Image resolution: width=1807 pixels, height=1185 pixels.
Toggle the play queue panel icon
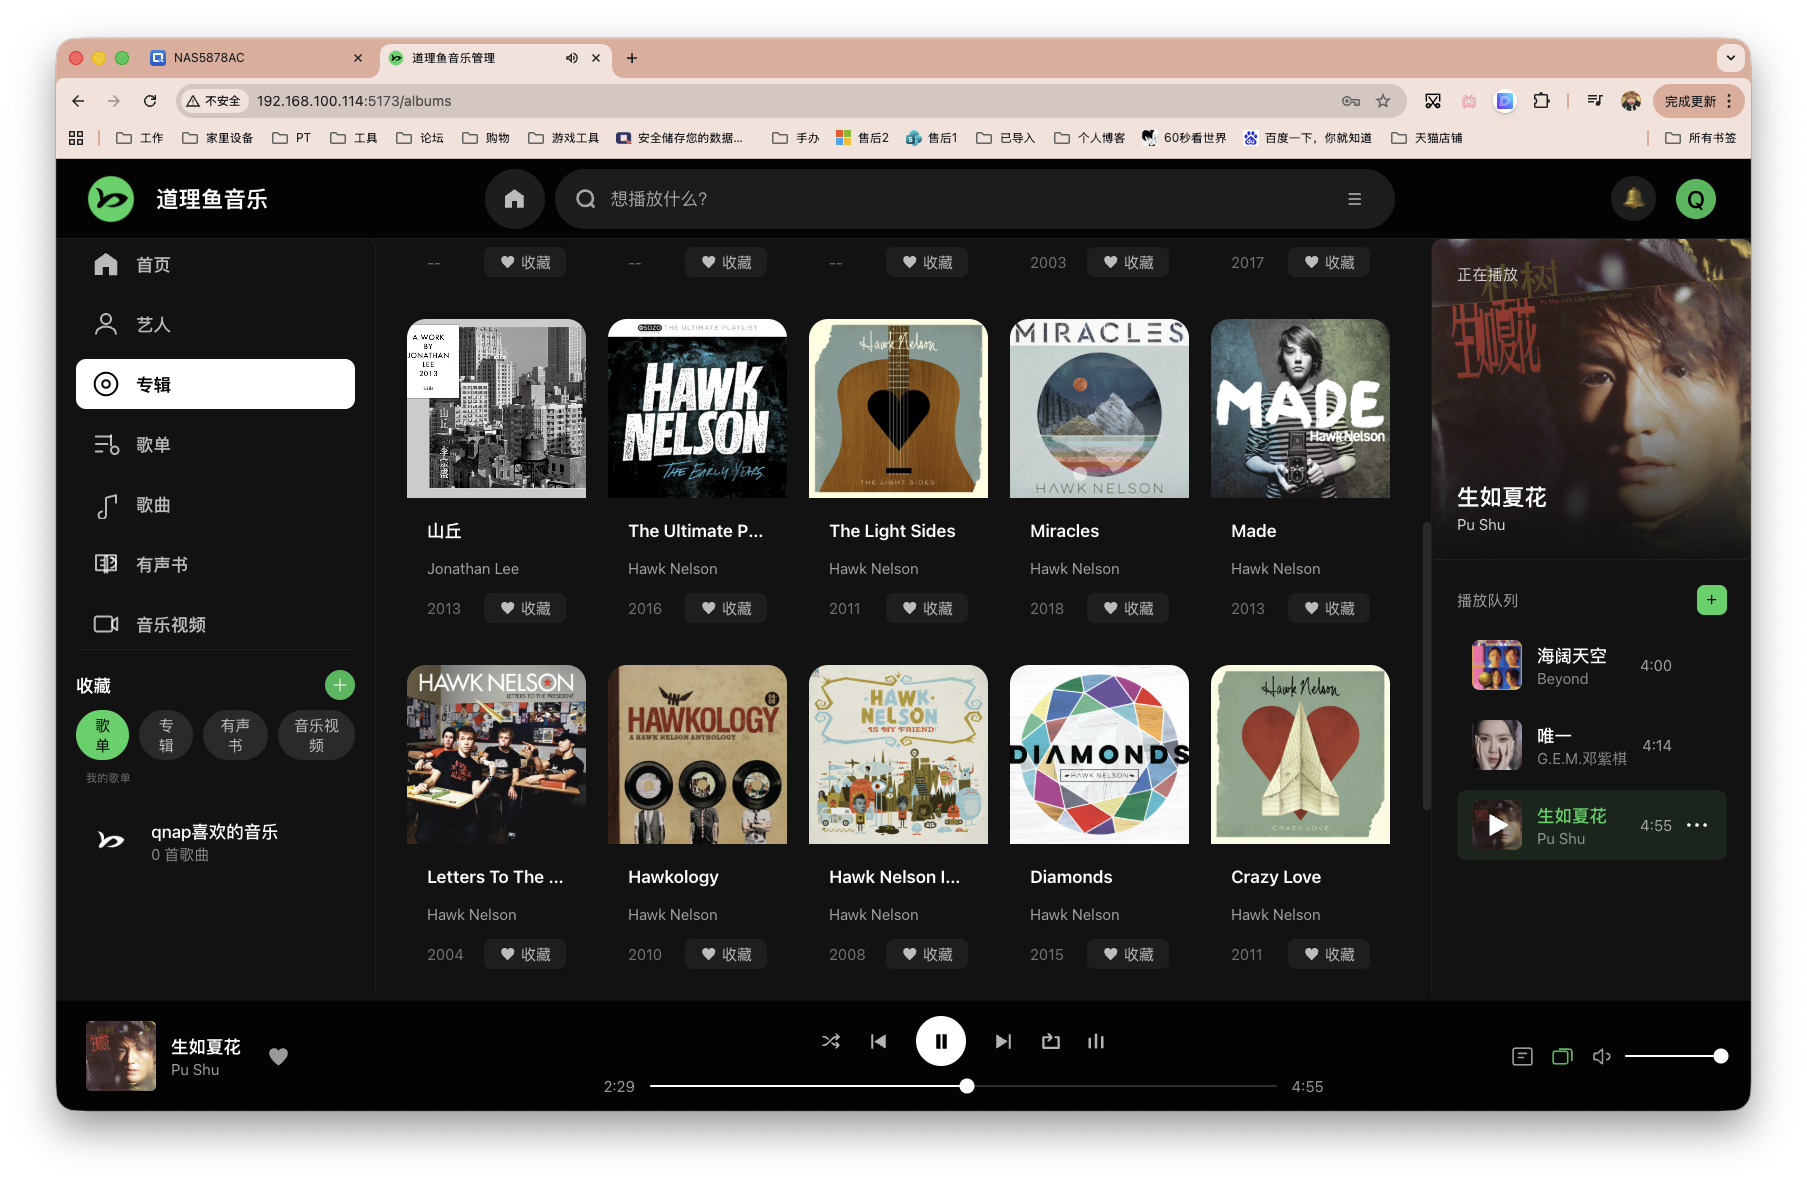1562,1056
